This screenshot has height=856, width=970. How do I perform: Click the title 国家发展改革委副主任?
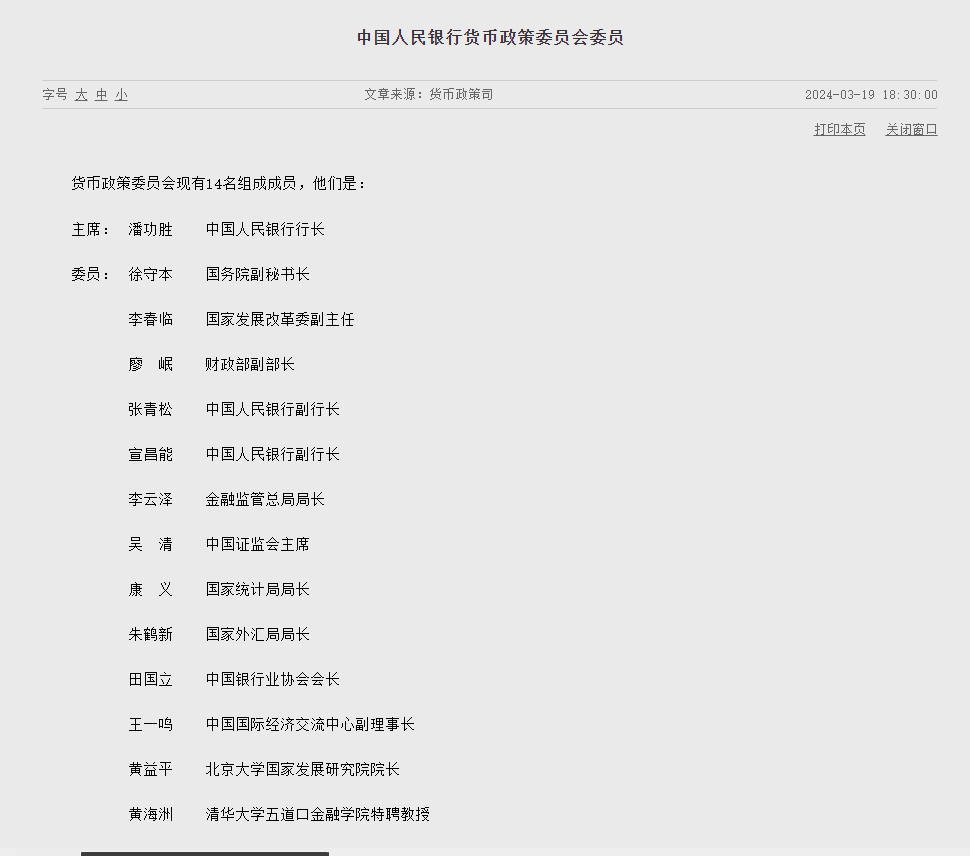point(280,320)
